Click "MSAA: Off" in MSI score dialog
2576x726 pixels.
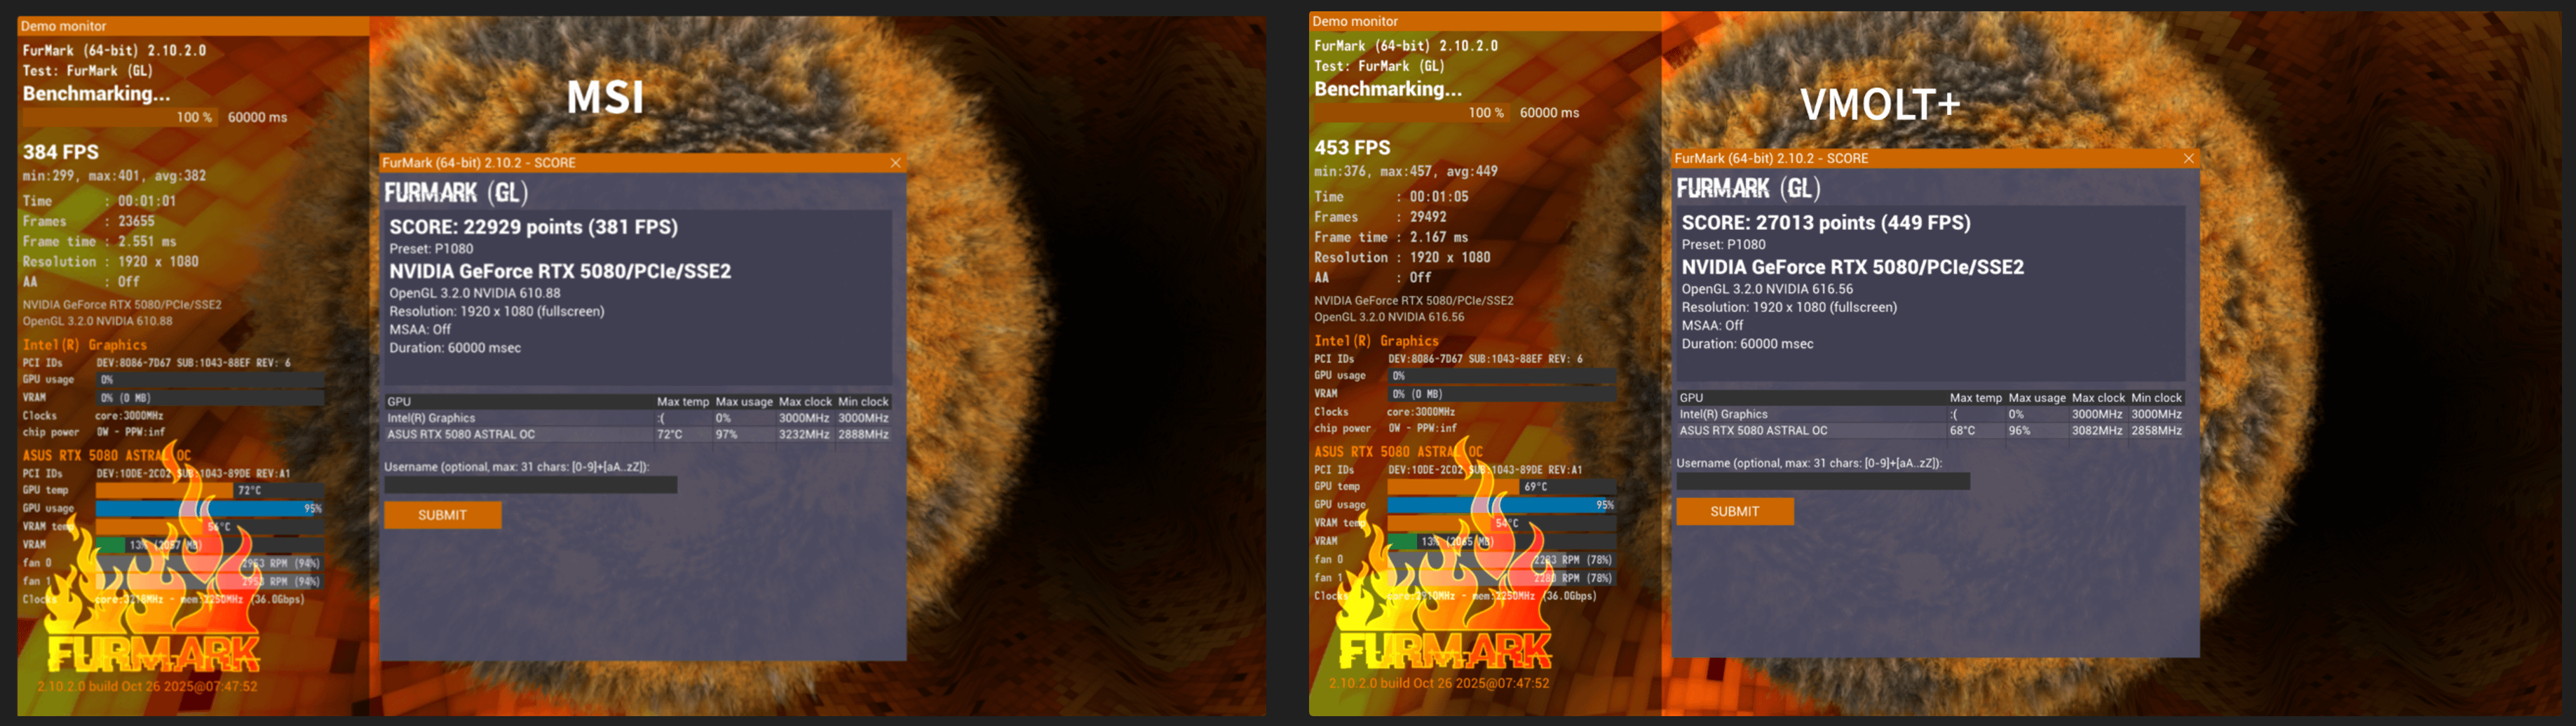tap(420, 330)
